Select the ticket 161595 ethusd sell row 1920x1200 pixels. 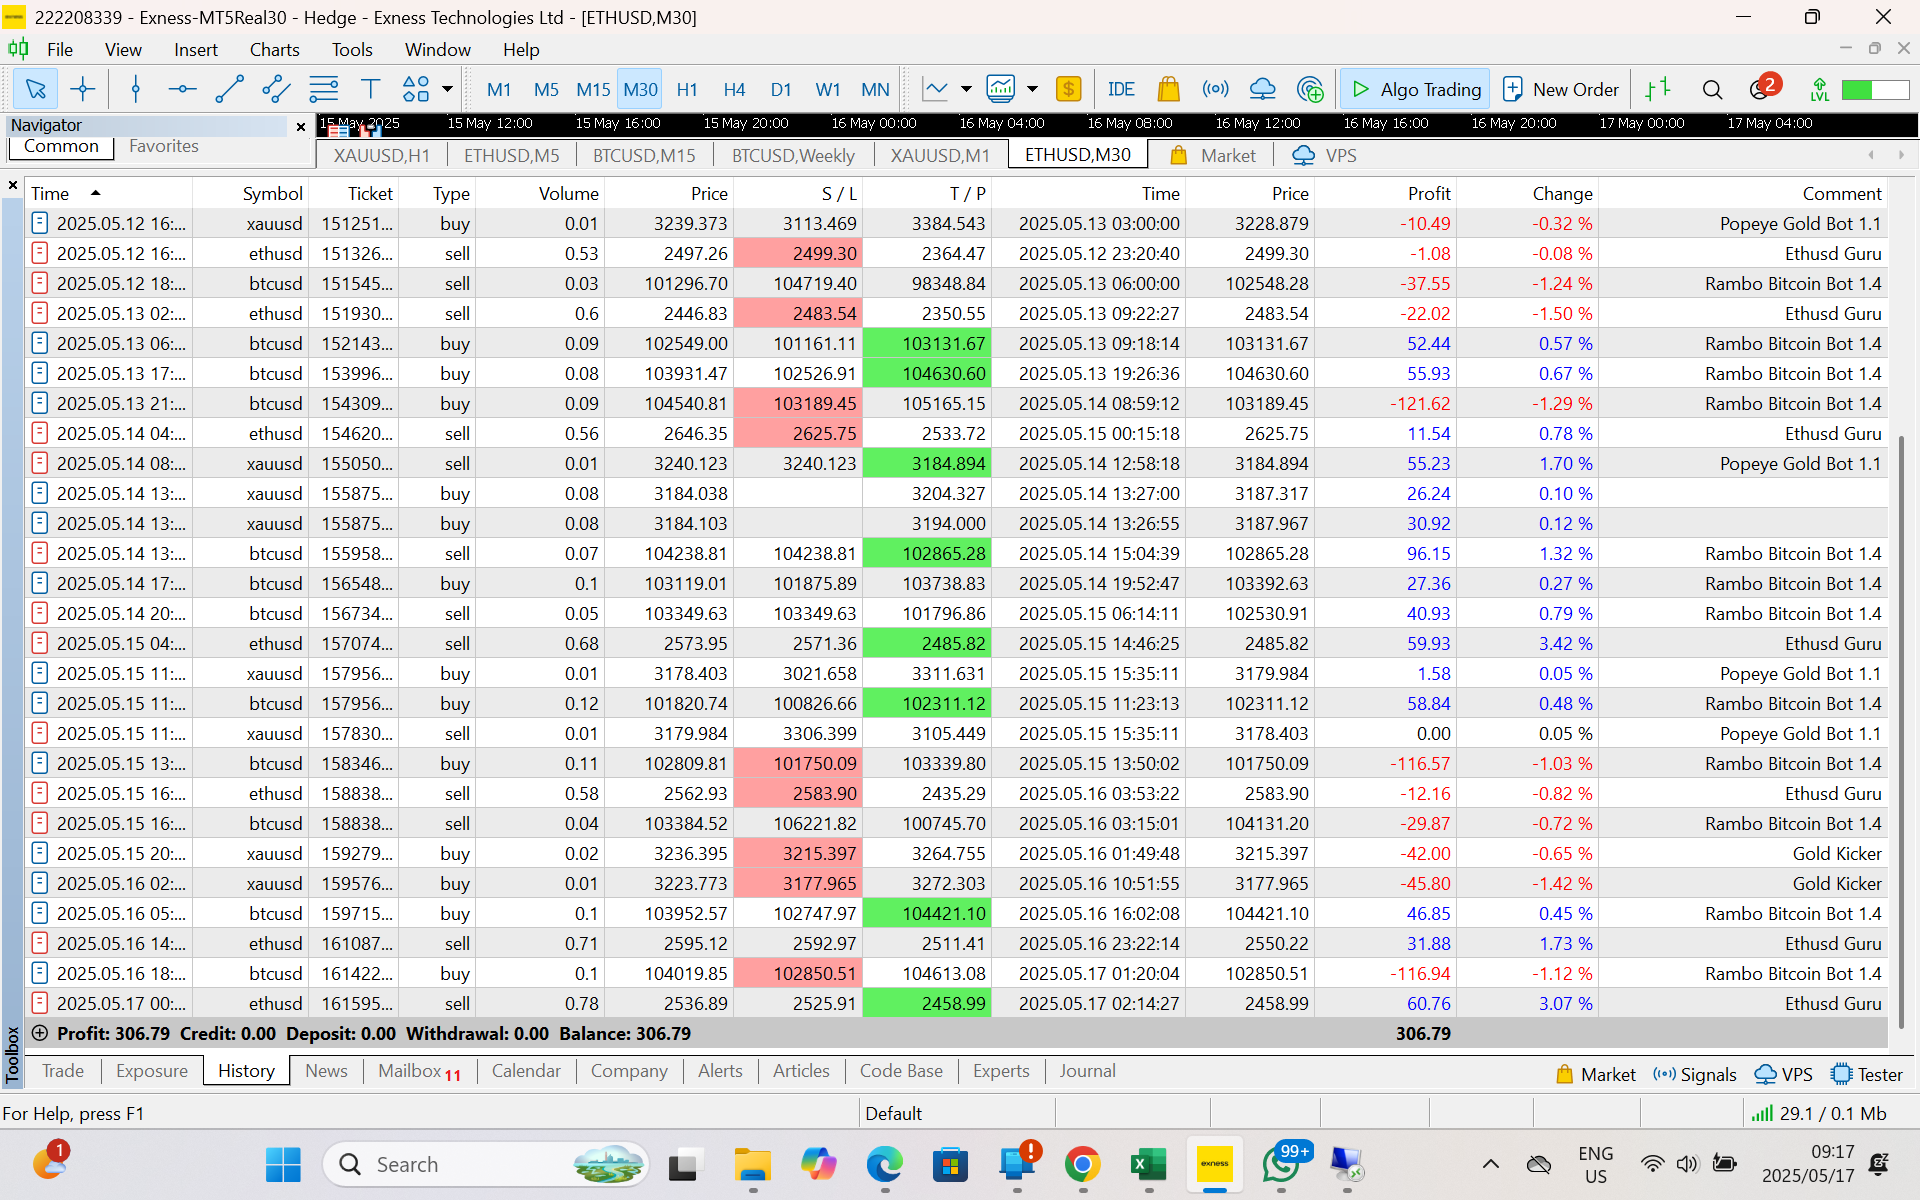[x=956, y=1003]
